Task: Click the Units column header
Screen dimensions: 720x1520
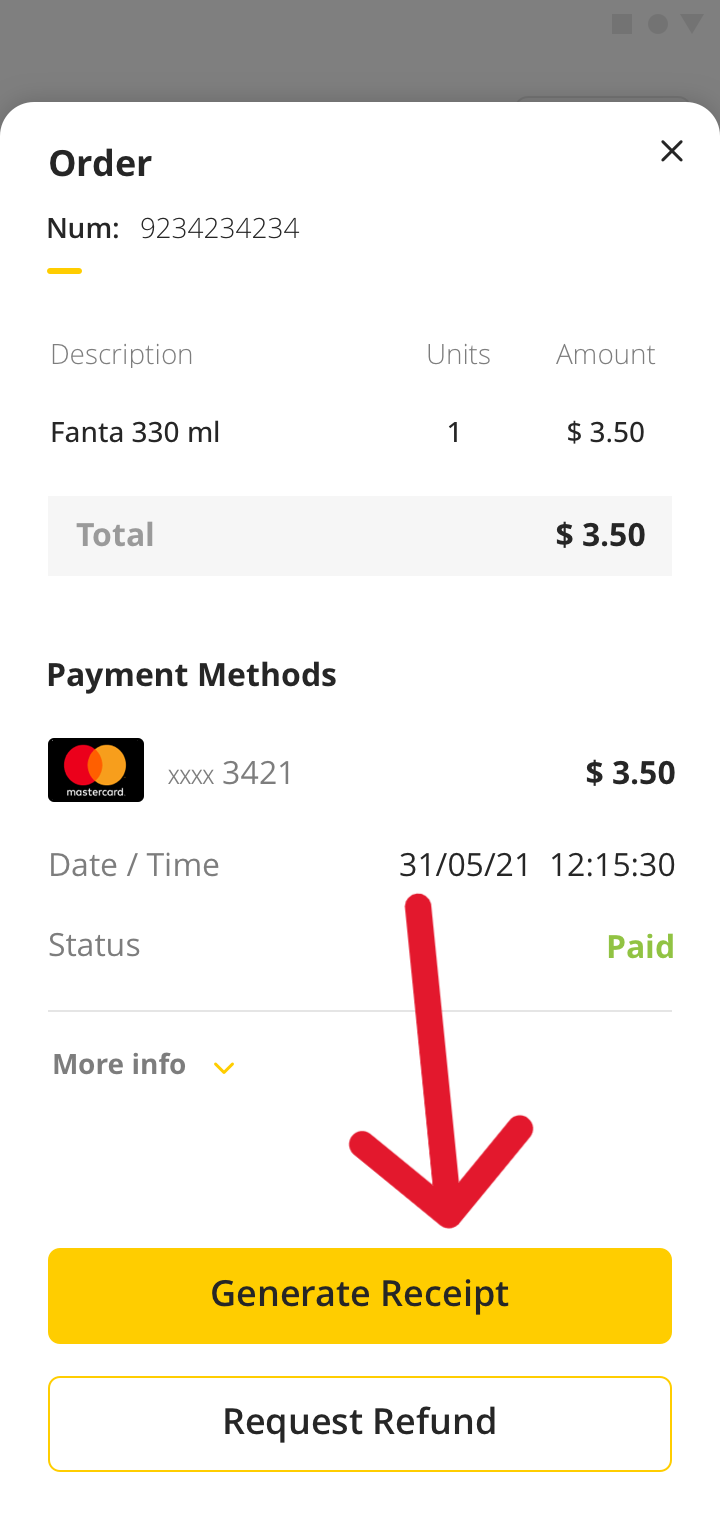Action: click(x=458, y=355)
